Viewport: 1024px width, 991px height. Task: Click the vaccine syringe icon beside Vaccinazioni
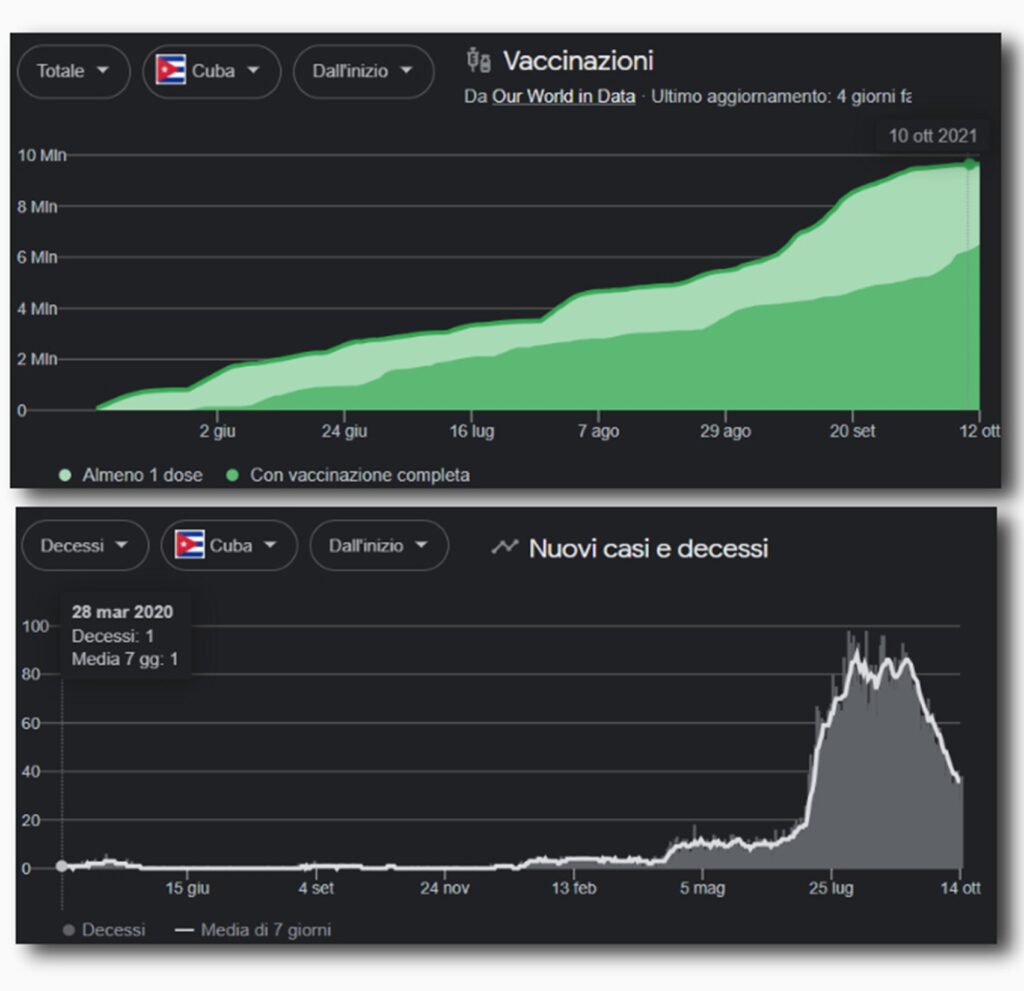(x=478, y=62)
